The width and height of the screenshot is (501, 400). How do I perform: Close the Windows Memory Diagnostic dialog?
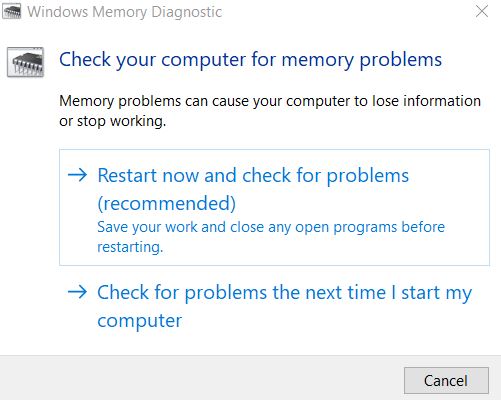[482, 11]
